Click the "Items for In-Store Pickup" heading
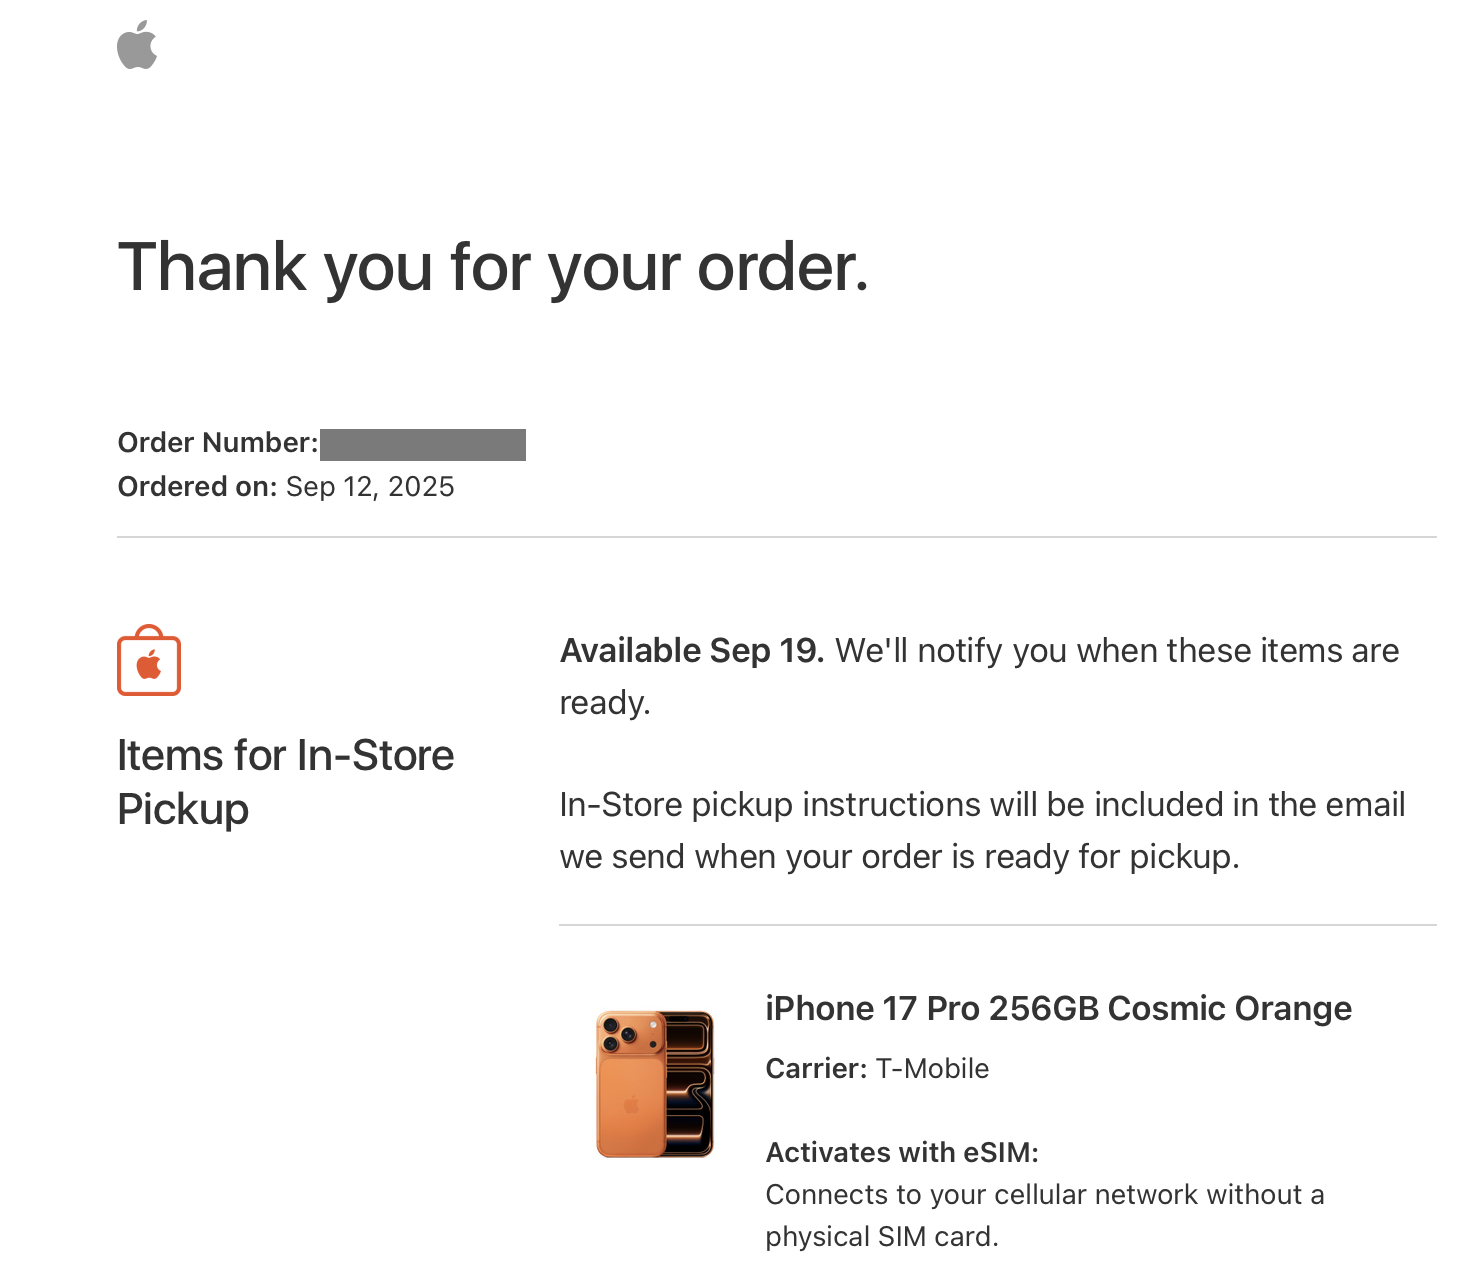The height and width of the screenshot is (1282, 1468). (285, 782)
